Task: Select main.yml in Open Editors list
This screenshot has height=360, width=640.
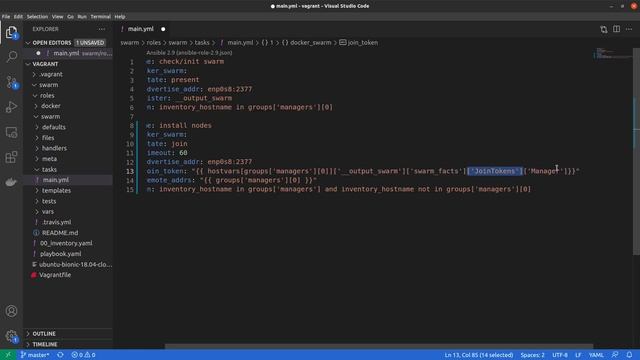Action: [67, 53]
